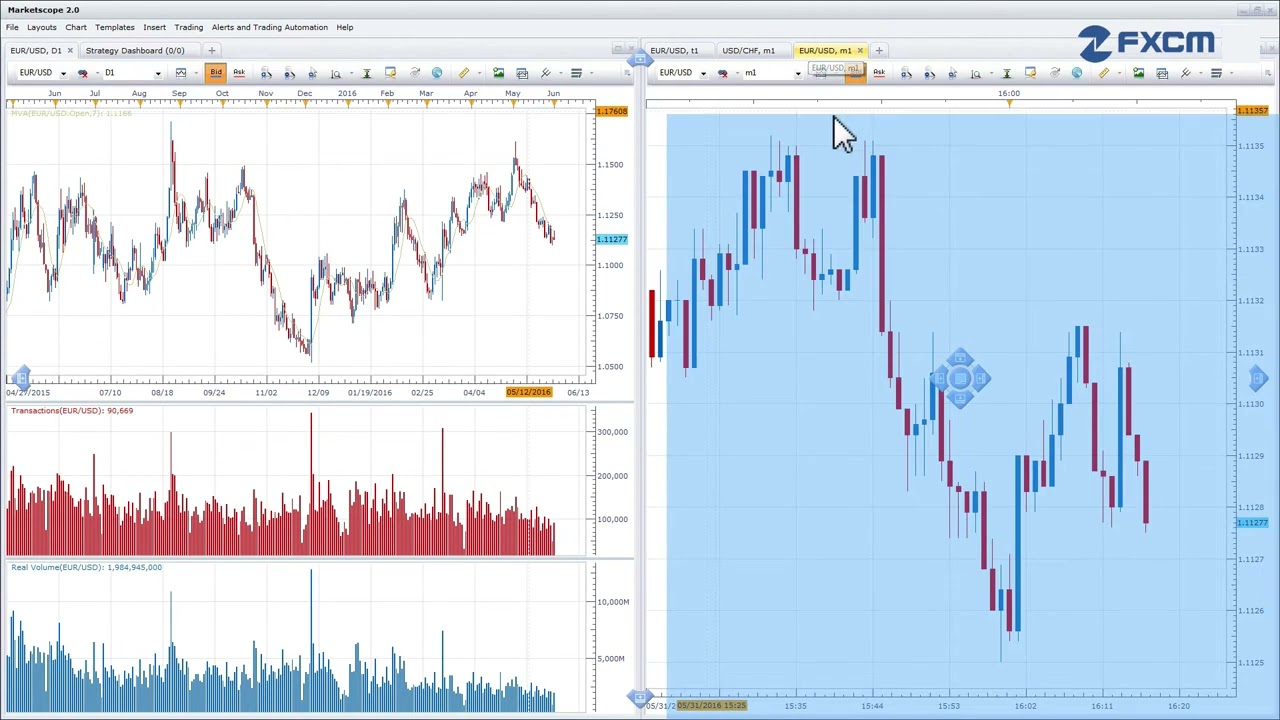1280x720 pixels.
Task: Open the Templates menu
Action: (x=115, y=27)
